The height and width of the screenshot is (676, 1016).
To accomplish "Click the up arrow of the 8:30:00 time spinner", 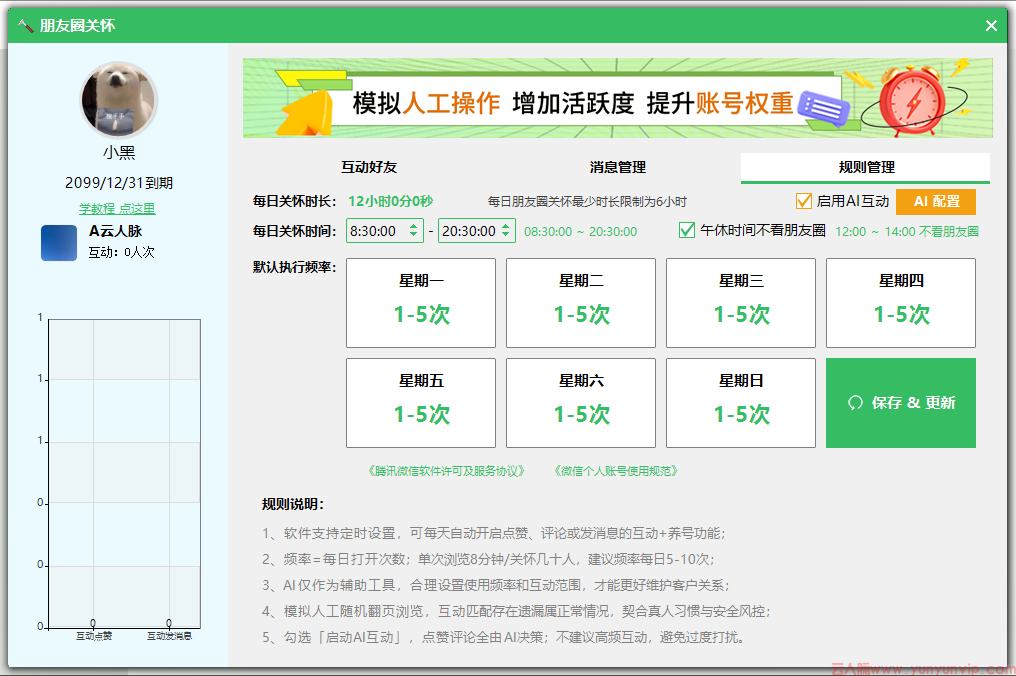I will (413, 226).
